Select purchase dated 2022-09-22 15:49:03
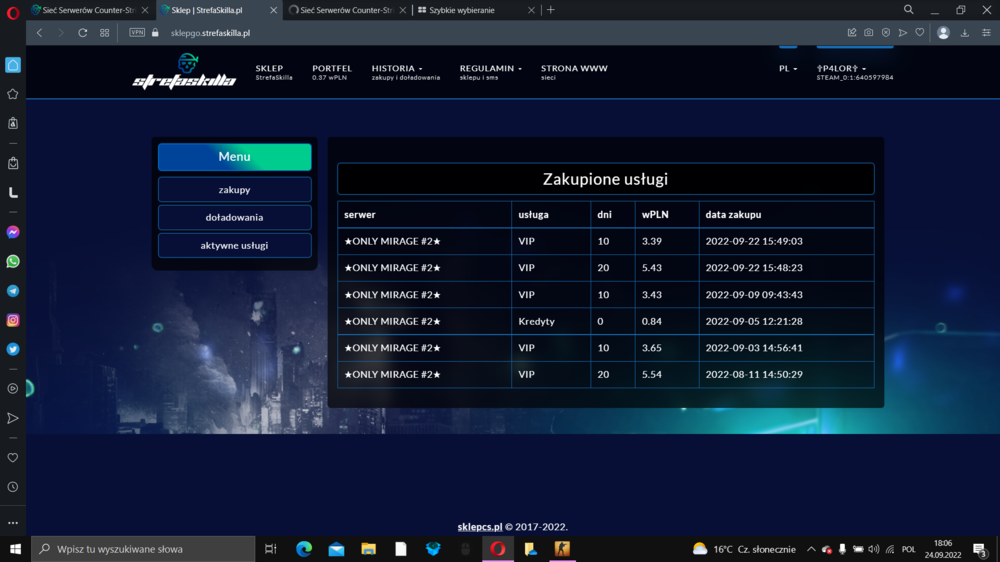1000x562 pixels. pyautogui.click(x=754, y=241)
